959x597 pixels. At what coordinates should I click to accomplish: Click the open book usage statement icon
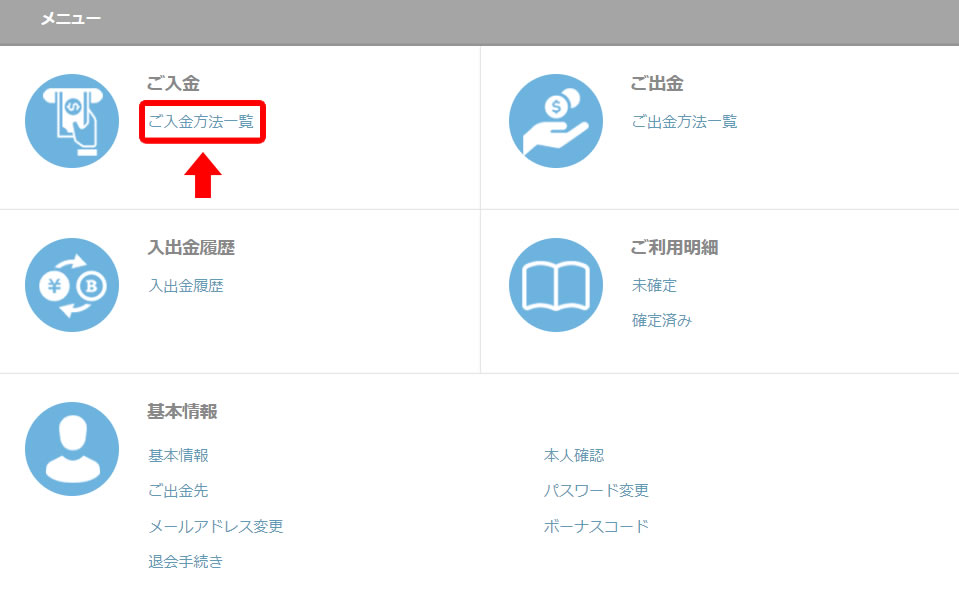point(556,285)
